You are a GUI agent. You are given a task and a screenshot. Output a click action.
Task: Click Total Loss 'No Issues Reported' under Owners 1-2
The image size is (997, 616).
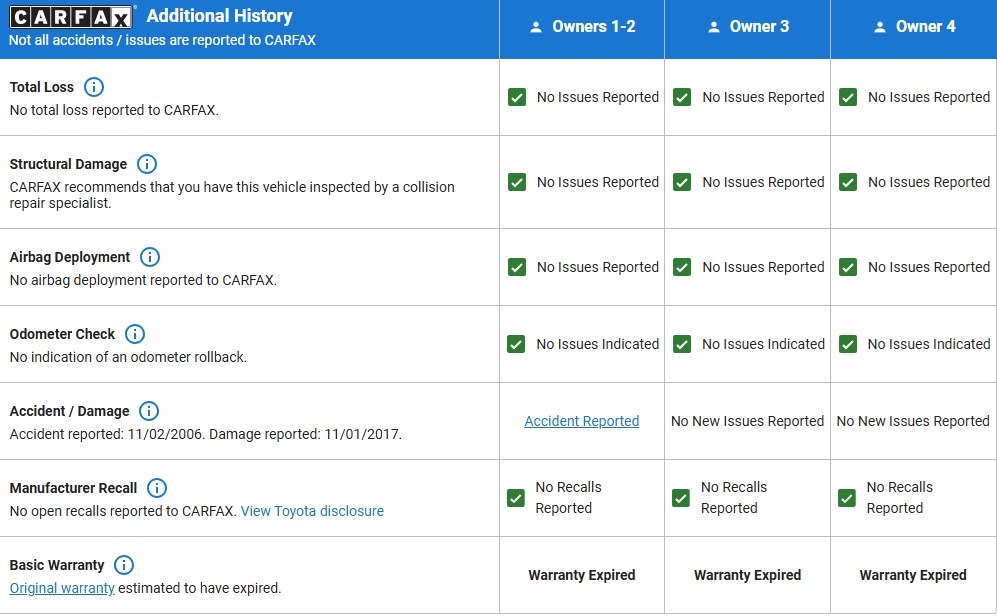click(x=598, y=97)
